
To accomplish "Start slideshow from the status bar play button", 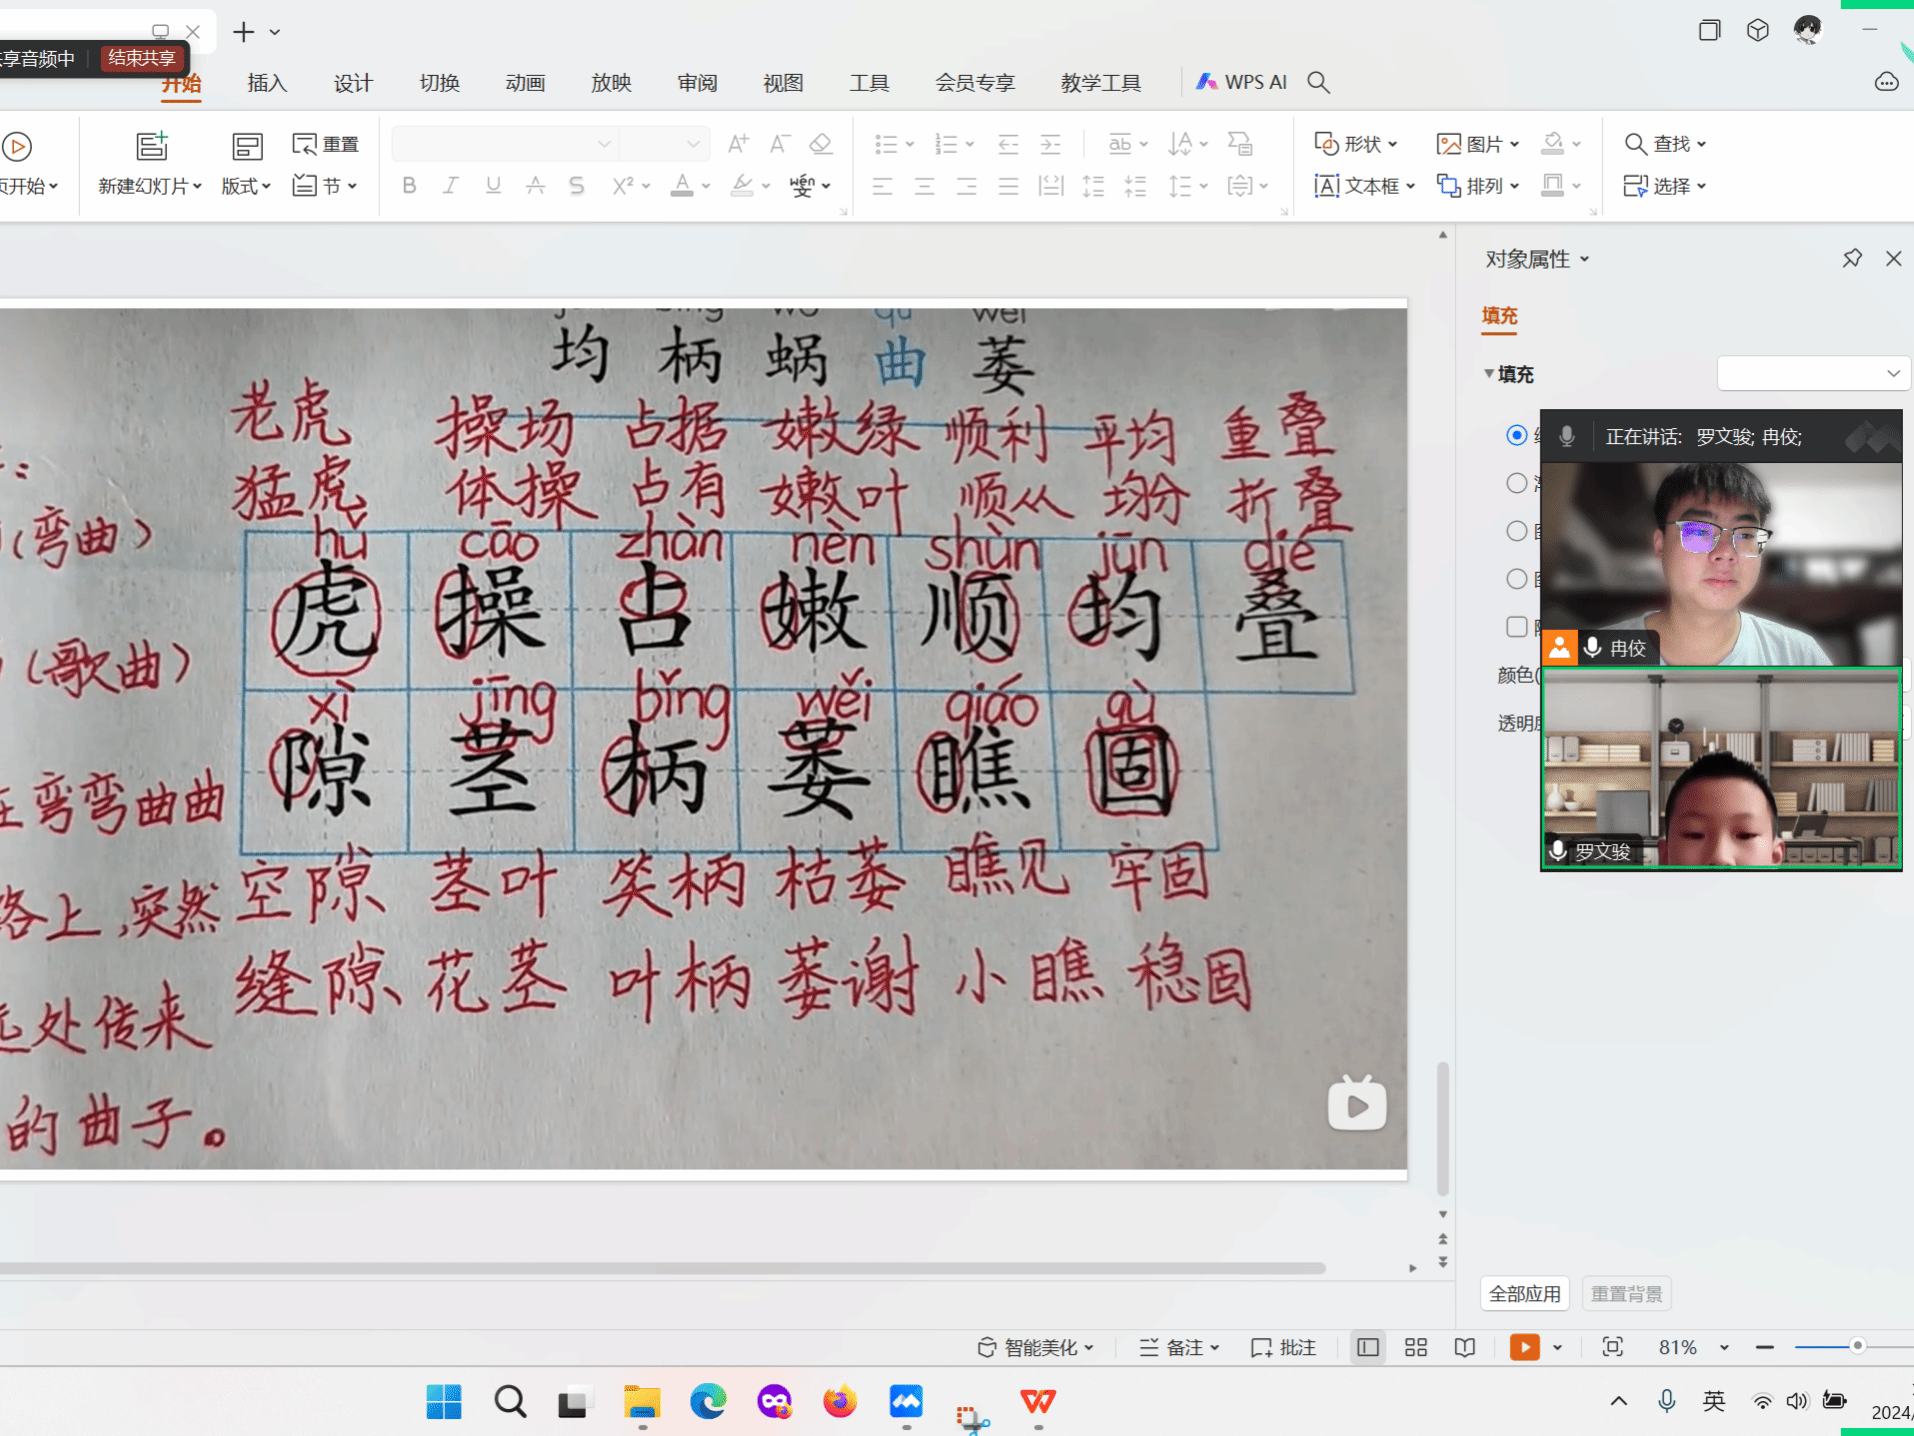I will [1524, 1348].
